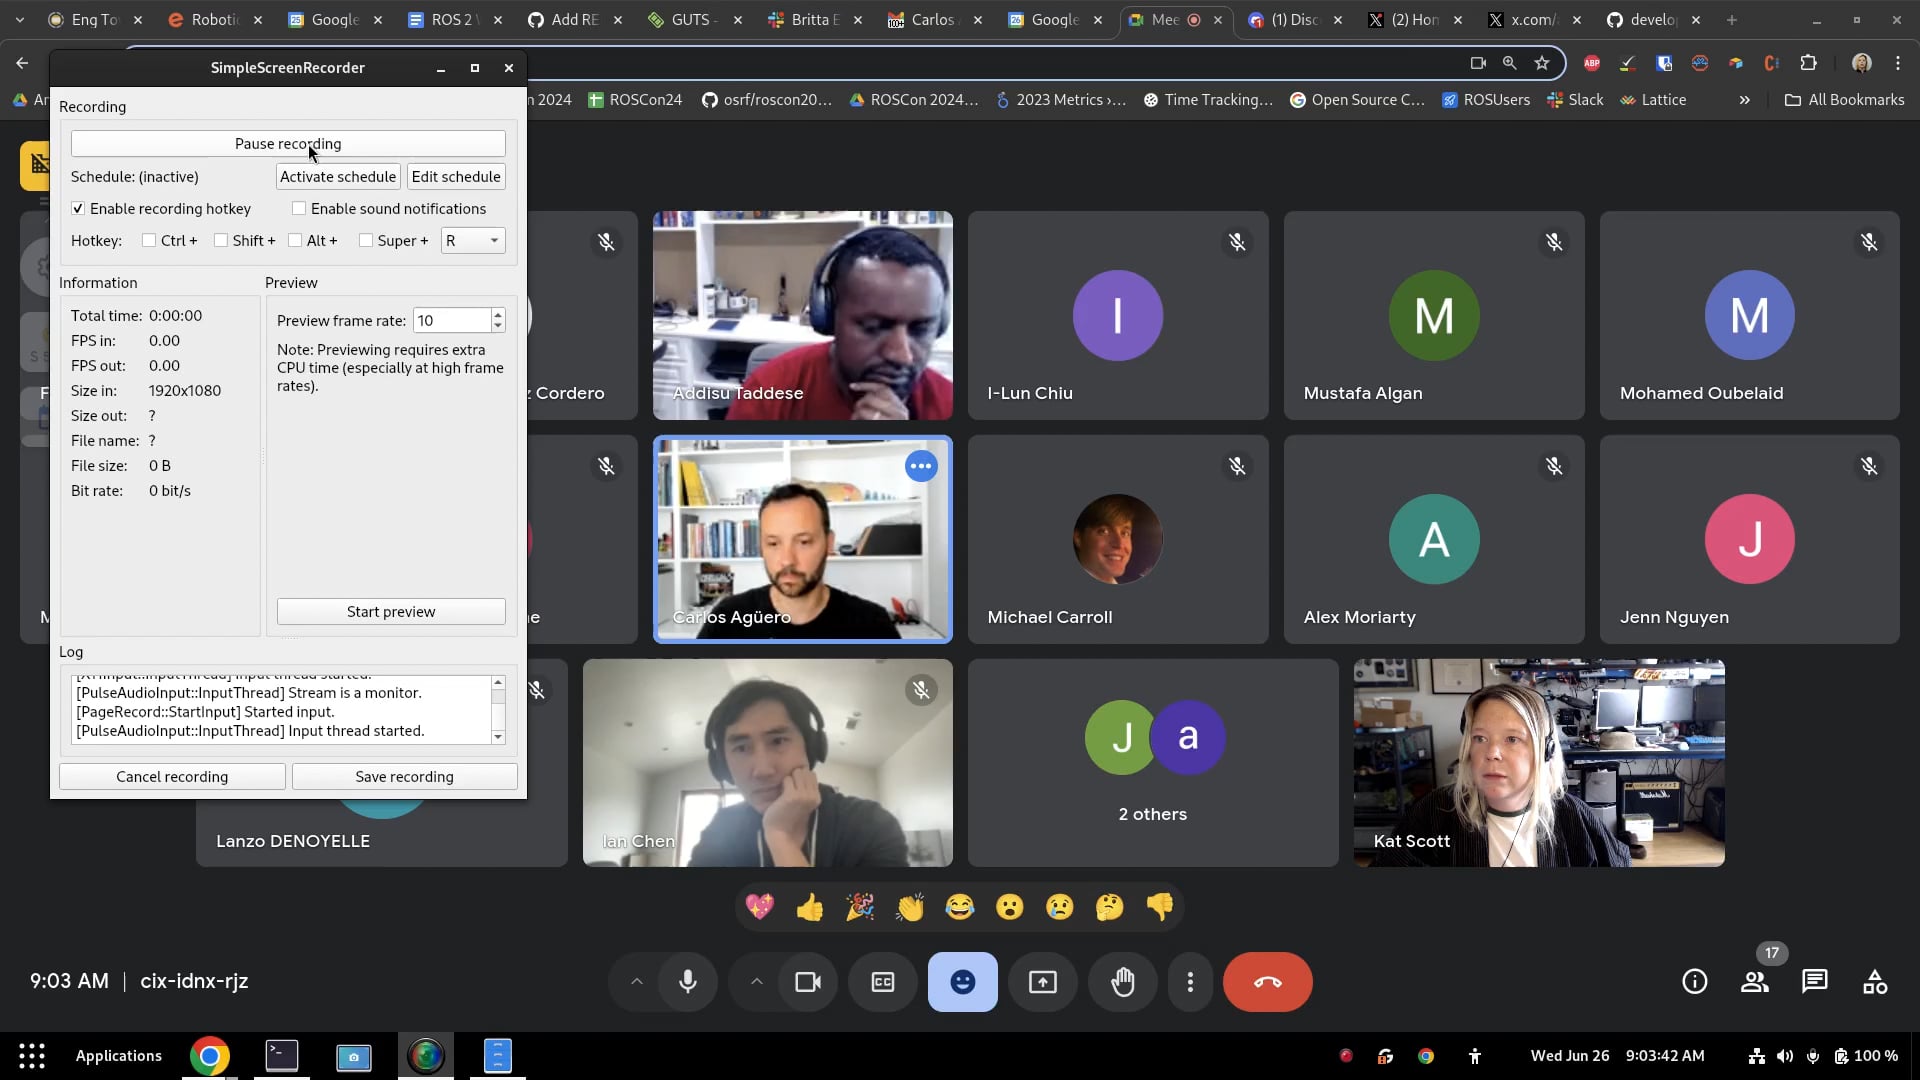Open Chrome zoom magnifier icon
The height and width of the screenshot is (1080, 1920).
1510,63
